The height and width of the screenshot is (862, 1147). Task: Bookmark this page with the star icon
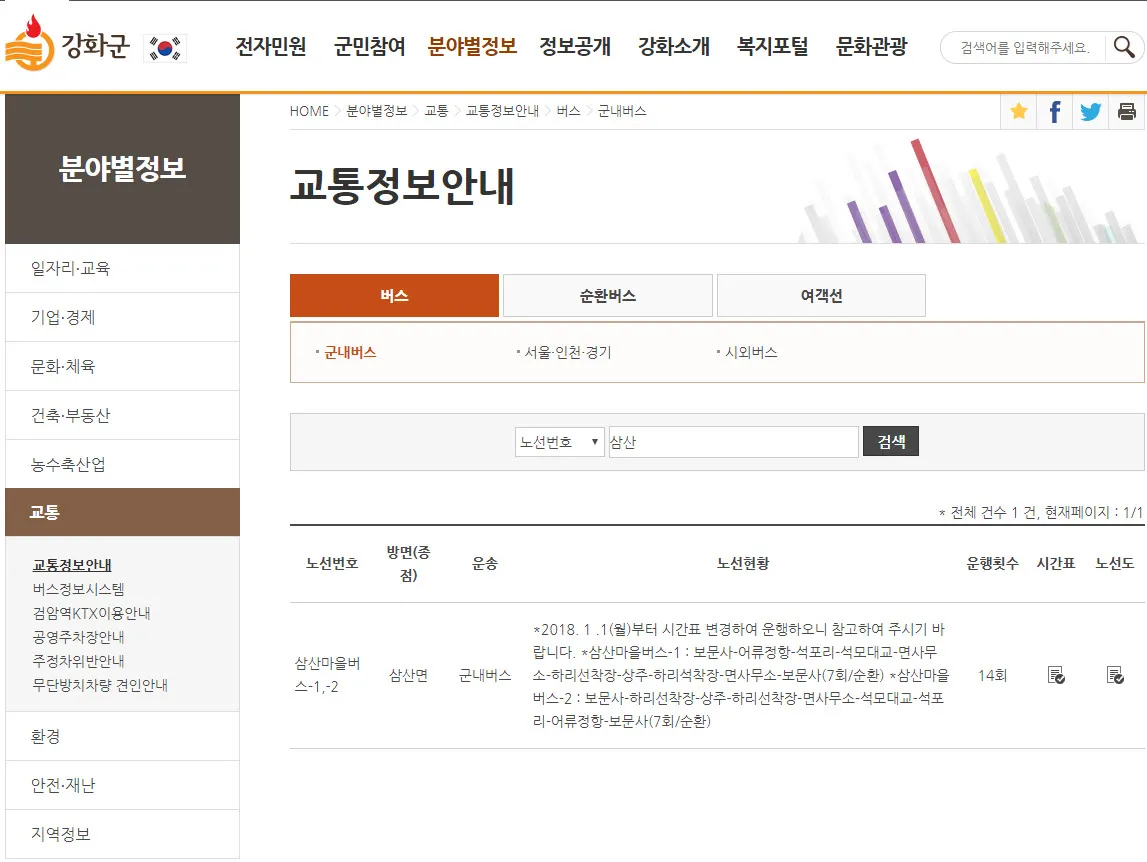(1018, 111)
